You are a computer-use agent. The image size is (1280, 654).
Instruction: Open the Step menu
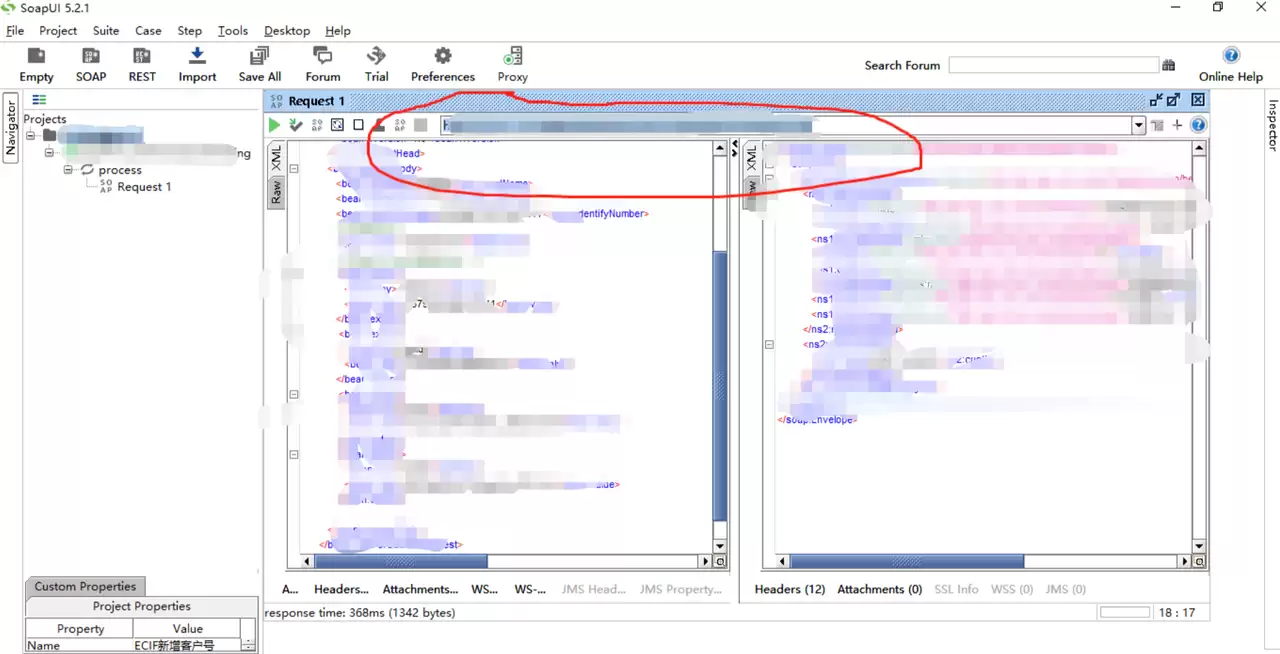tap(189, 30)
